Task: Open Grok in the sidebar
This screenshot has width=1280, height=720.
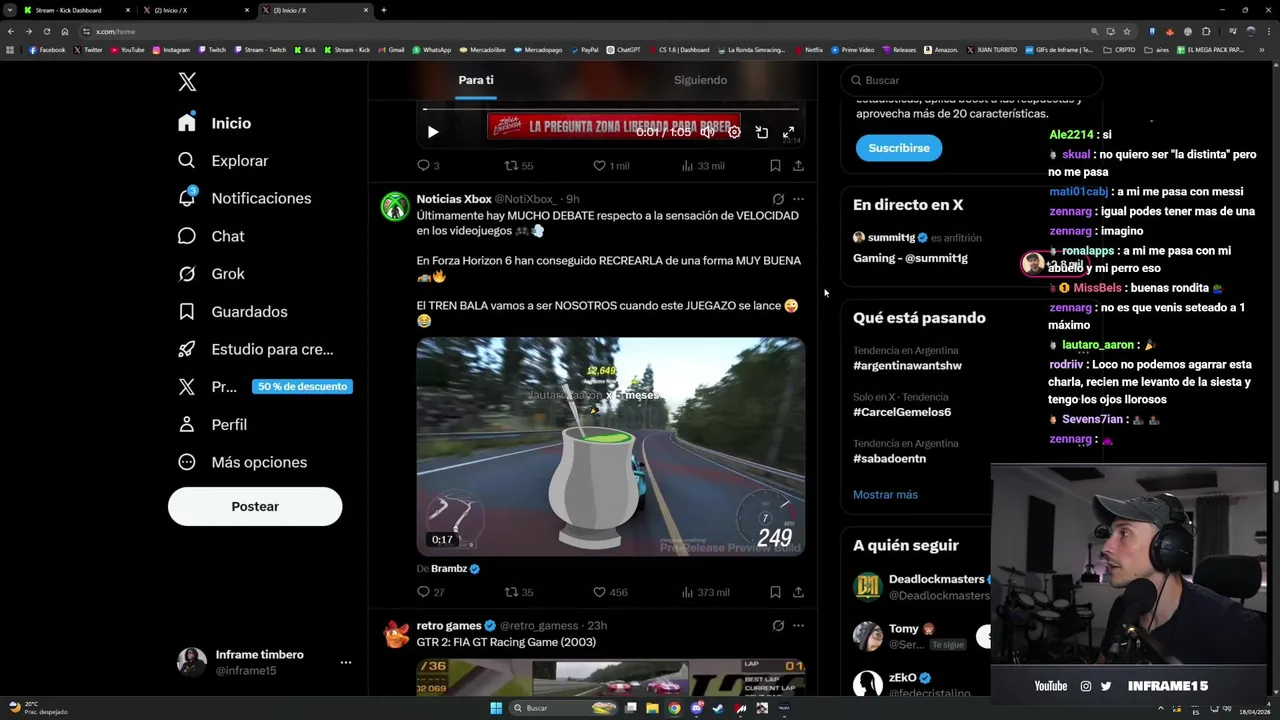Action: coord(210,274)
